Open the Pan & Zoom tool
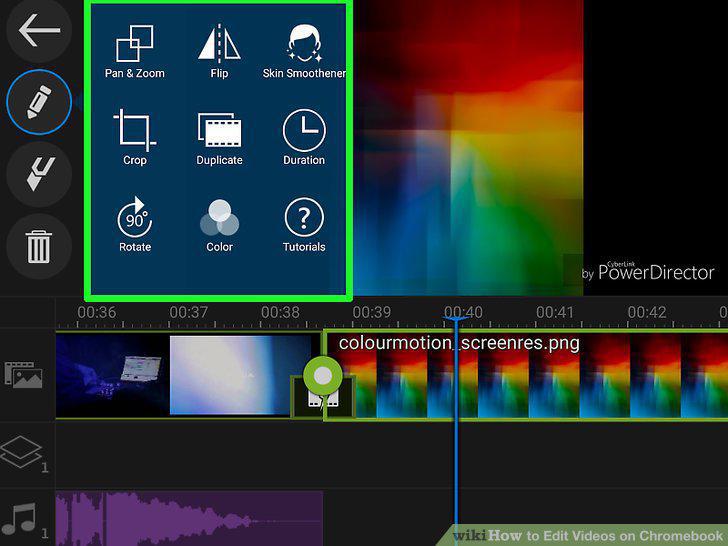 (135, 52)
